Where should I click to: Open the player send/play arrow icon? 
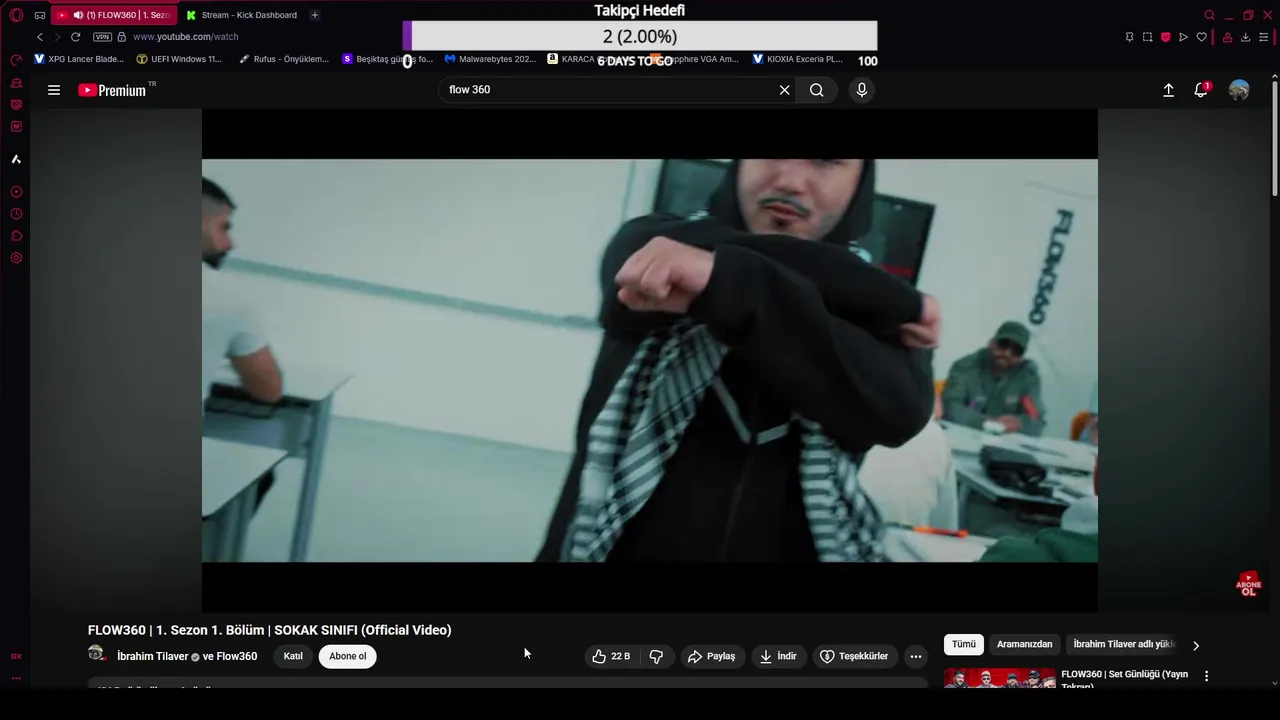click(x=1183, y=37)
